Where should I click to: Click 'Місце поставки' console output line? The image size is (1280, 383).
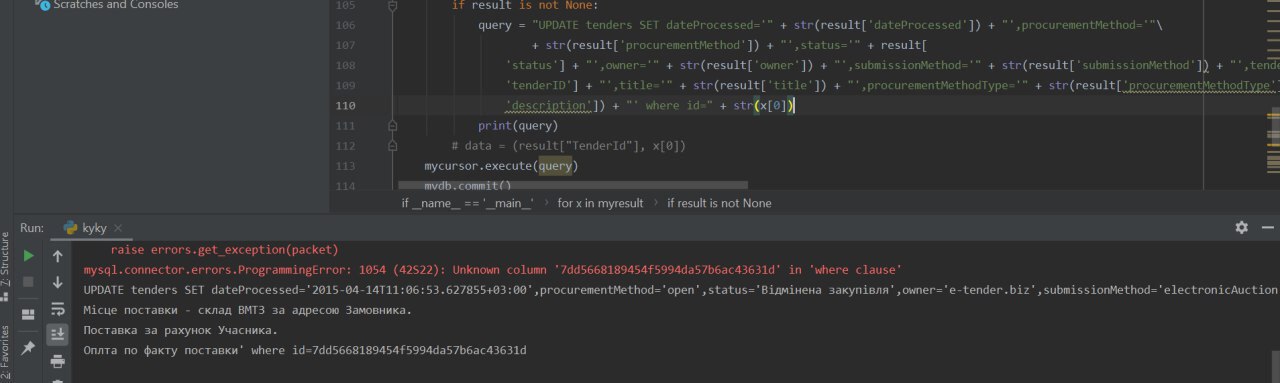[x=247, y=310]
